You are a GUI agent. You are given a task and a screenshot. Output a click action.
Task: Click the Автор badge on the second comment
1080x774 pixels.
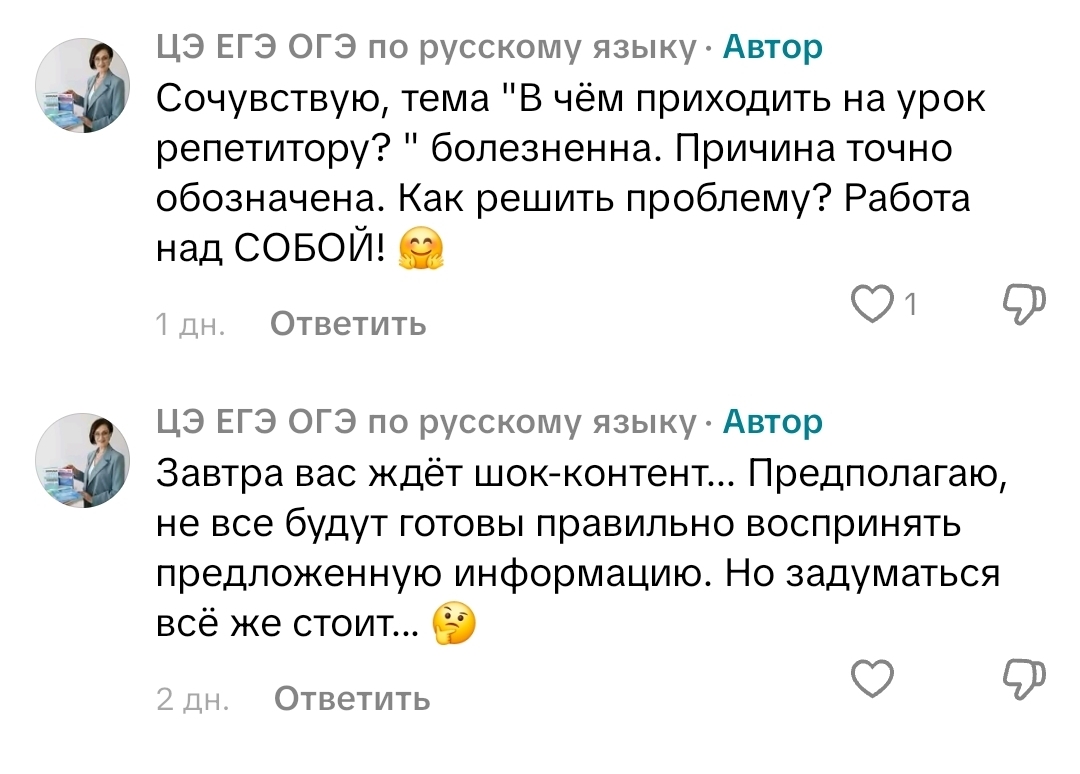click(x=772, y=422)
